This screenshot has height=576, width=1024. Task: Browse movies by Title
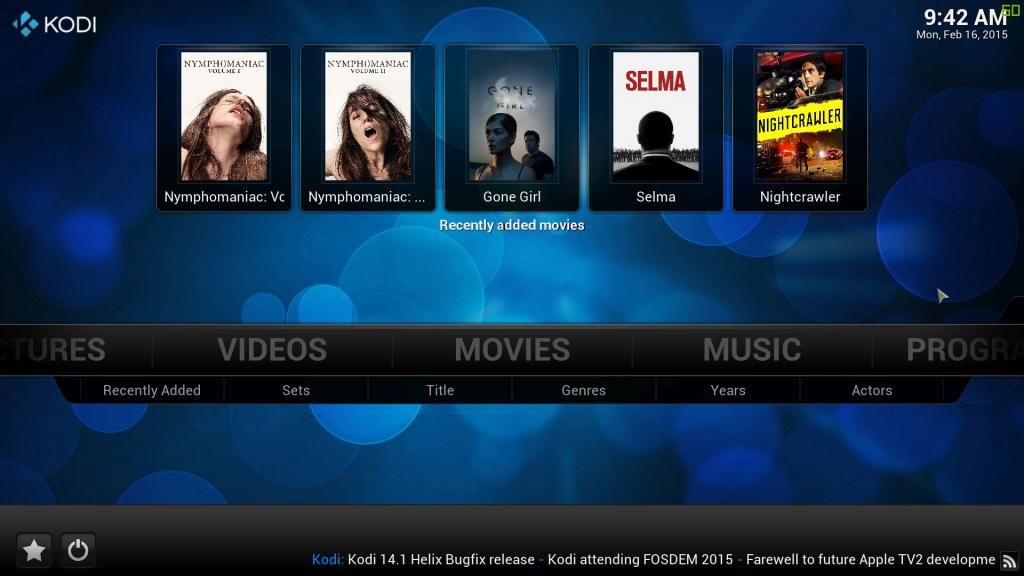pyautogui.click(x=440, y=390)
